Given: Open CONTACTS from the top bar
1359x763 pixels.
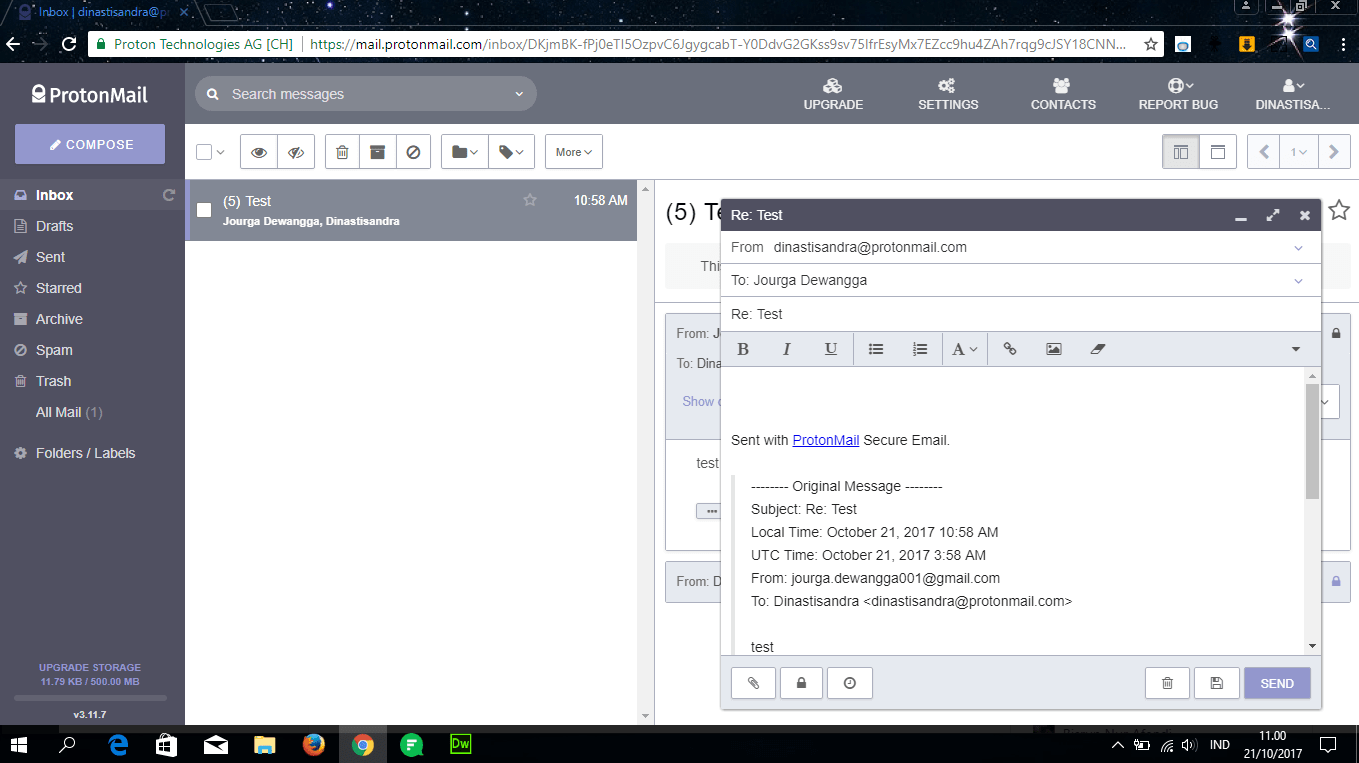Looking at the screenshot, I should pos(1063,94).
